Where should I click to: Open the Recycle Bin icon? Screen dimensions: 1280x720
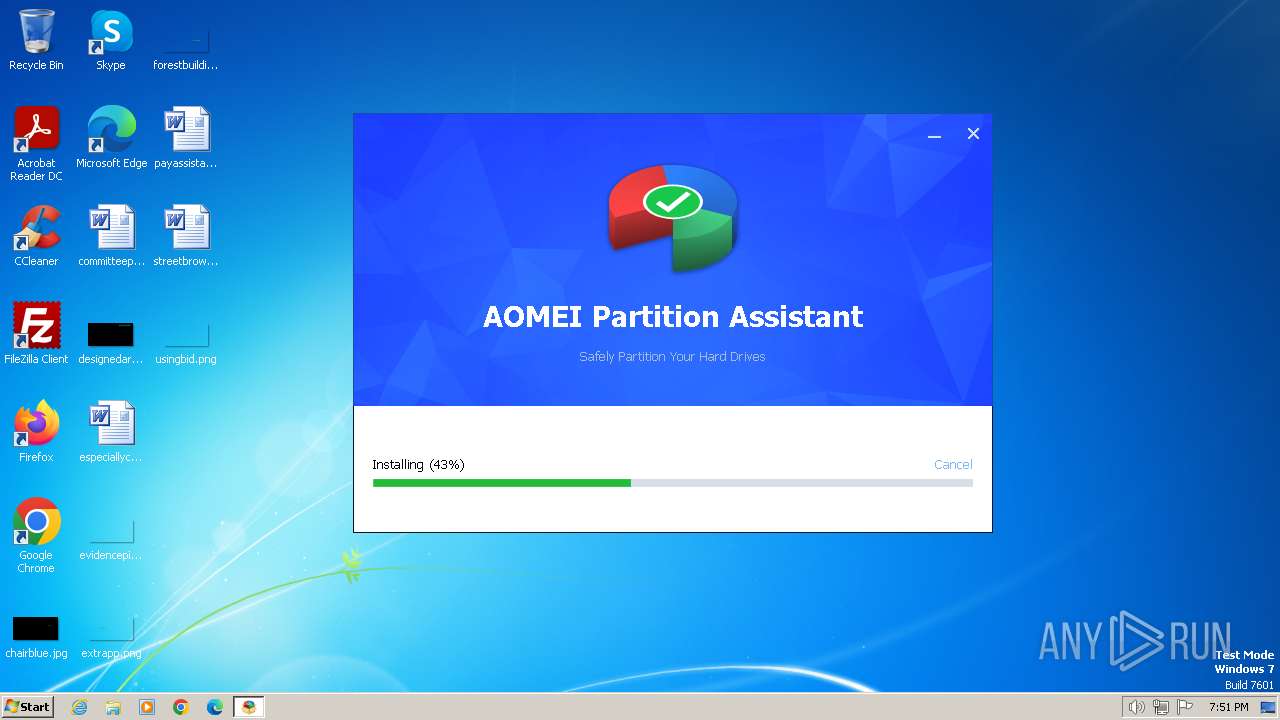pos(36,40)
